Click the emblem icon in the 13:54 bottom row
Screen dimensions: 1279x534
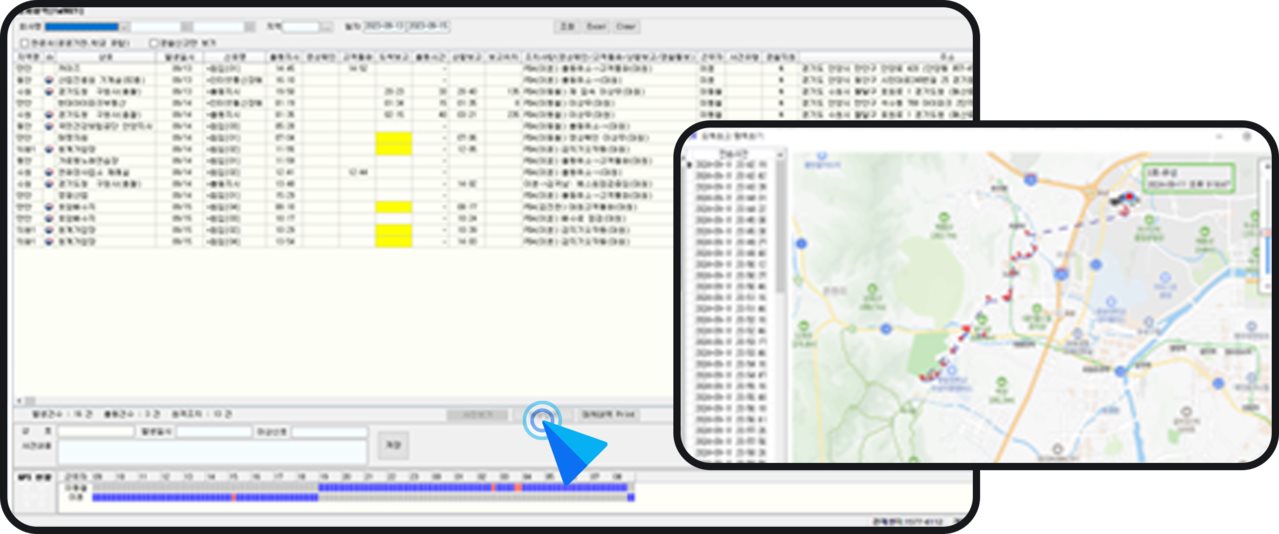[x=48, y=242]
